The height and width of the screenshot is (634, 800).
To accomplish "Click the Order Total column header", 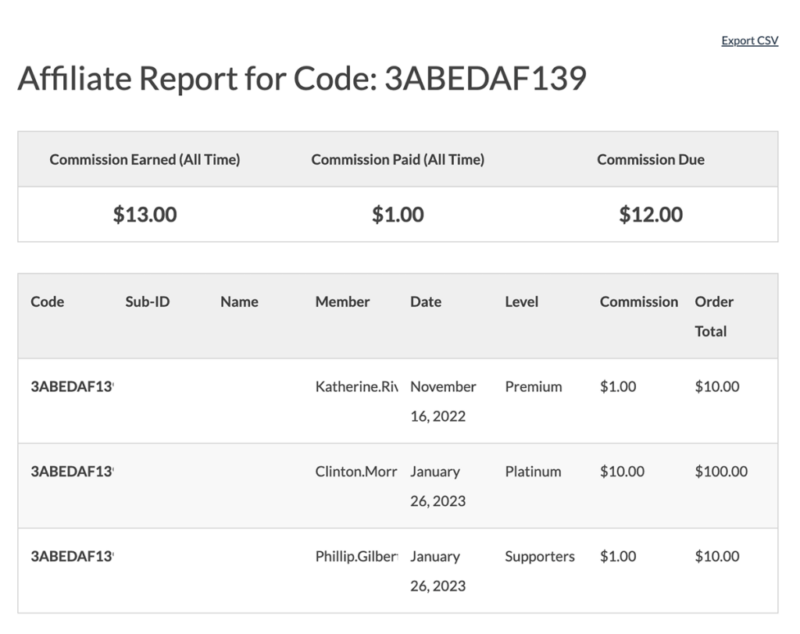I will [714, 316].
